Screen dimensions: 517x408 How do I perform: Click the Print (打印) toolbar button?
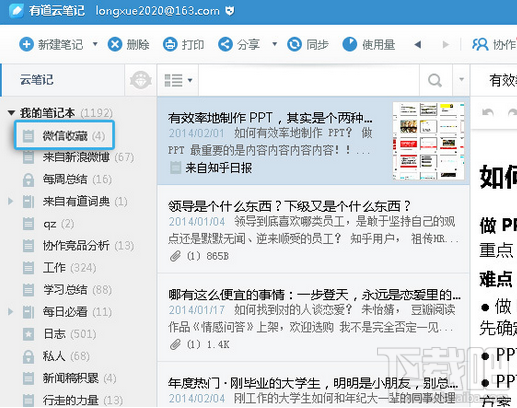[183, 44]
